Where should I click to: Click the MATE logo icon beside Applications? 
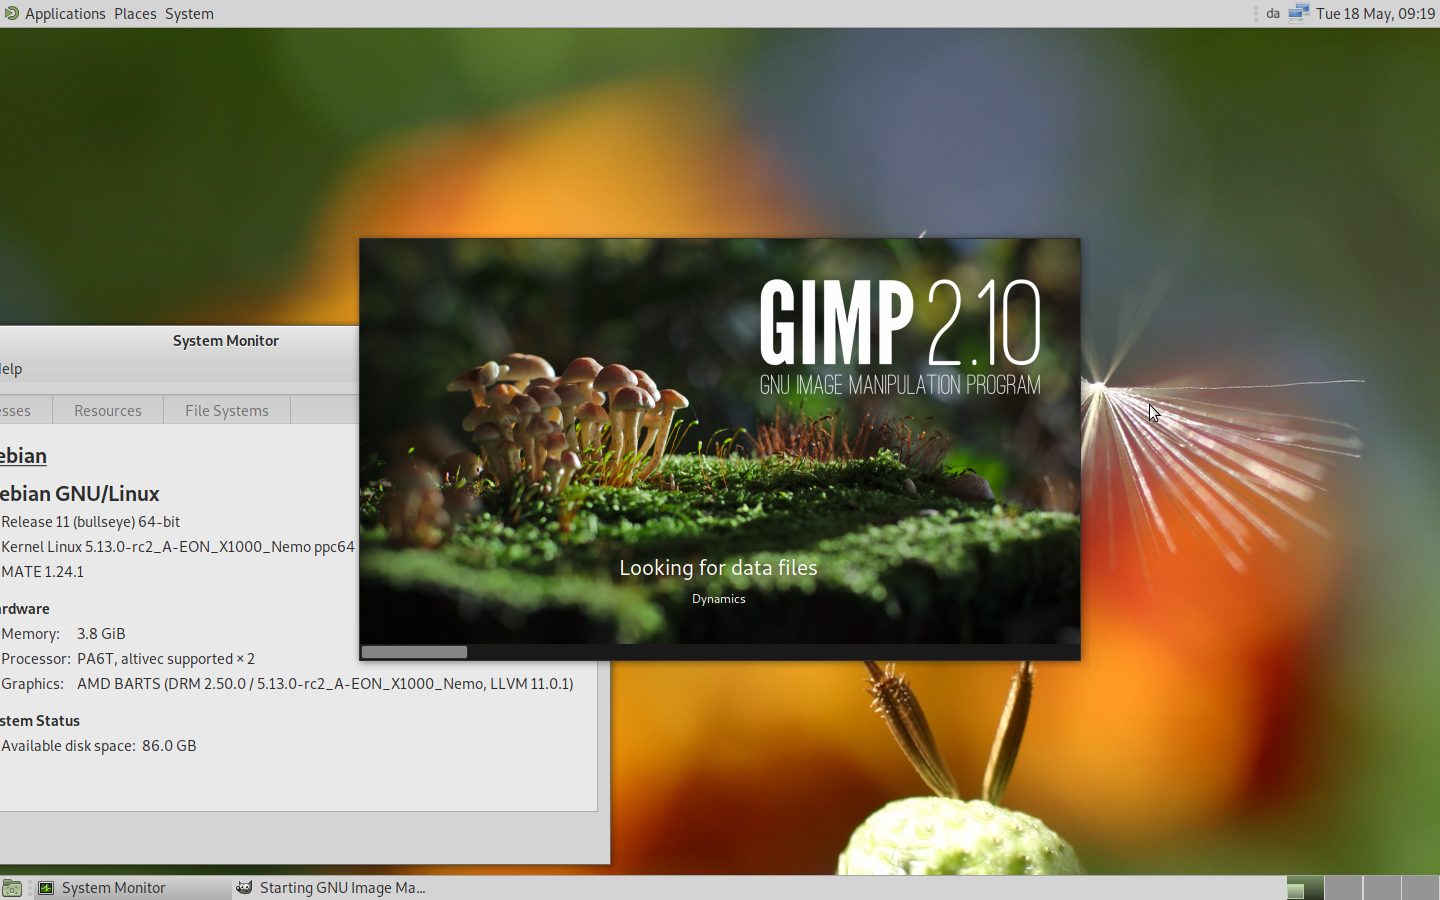click(11, 13)
